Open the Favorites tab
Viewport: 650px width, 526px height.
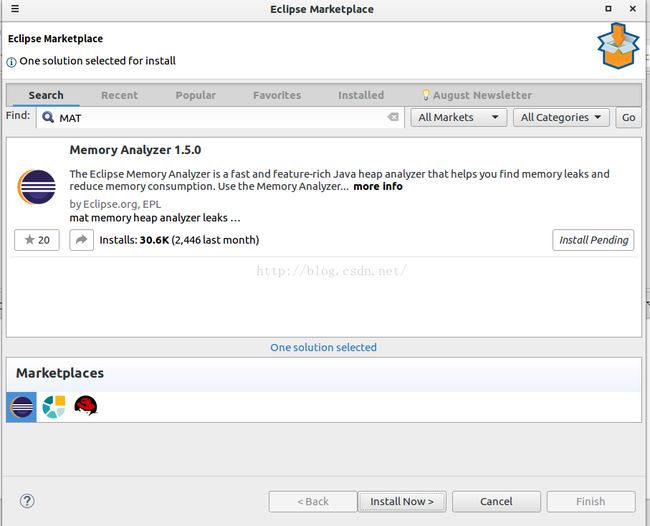(x=277, y=95)
